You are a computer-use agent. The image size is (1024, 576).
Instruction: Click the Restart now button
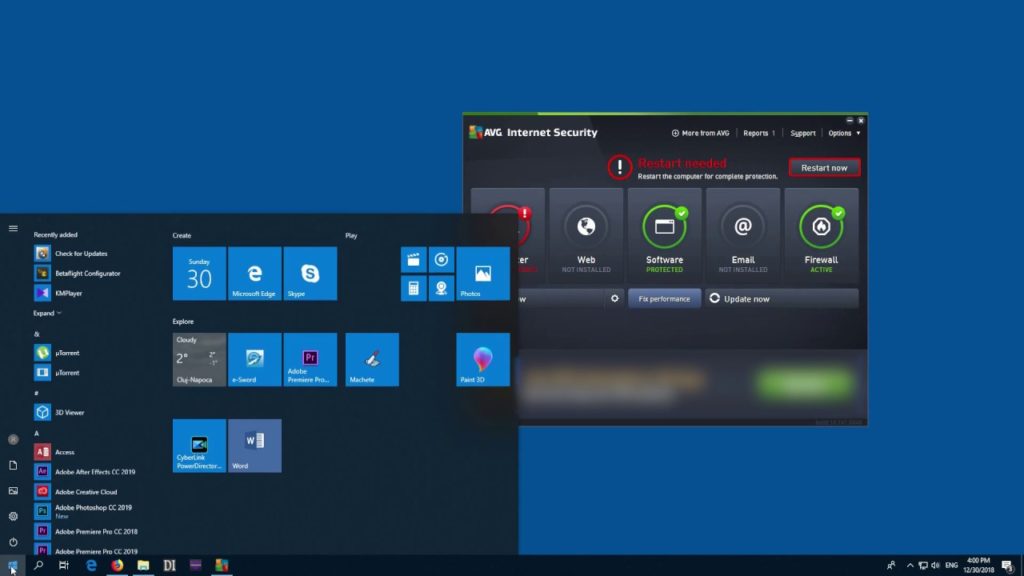824,168
